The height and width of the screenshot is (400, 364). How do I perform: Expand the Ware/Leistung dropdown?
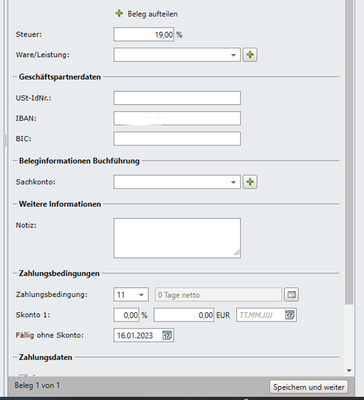[x=233, y=55]
